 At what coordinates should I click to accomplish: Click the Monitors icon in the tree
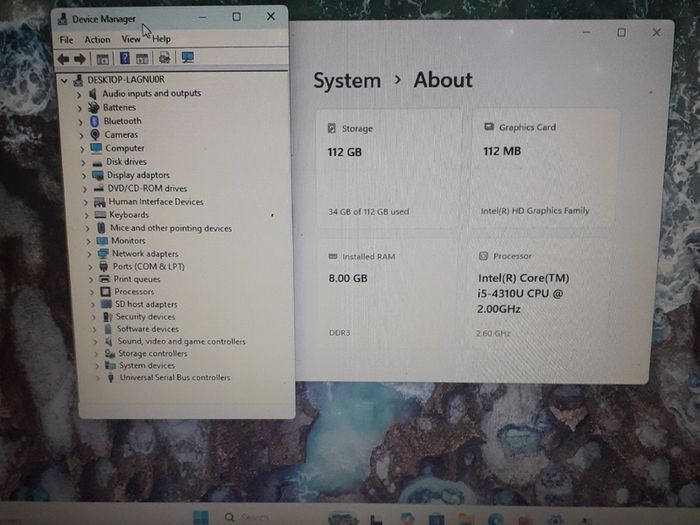tap(102, 241)
